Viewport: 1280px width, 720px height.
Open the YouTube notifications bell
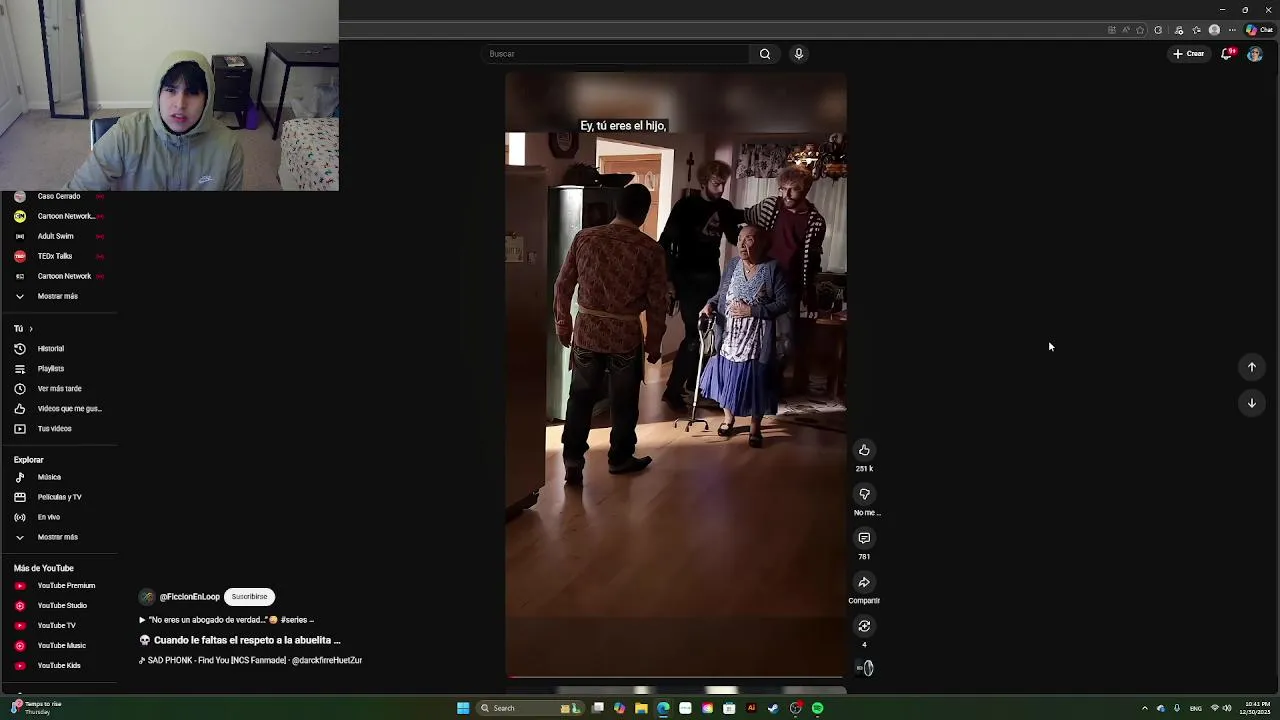(1227, 54)
